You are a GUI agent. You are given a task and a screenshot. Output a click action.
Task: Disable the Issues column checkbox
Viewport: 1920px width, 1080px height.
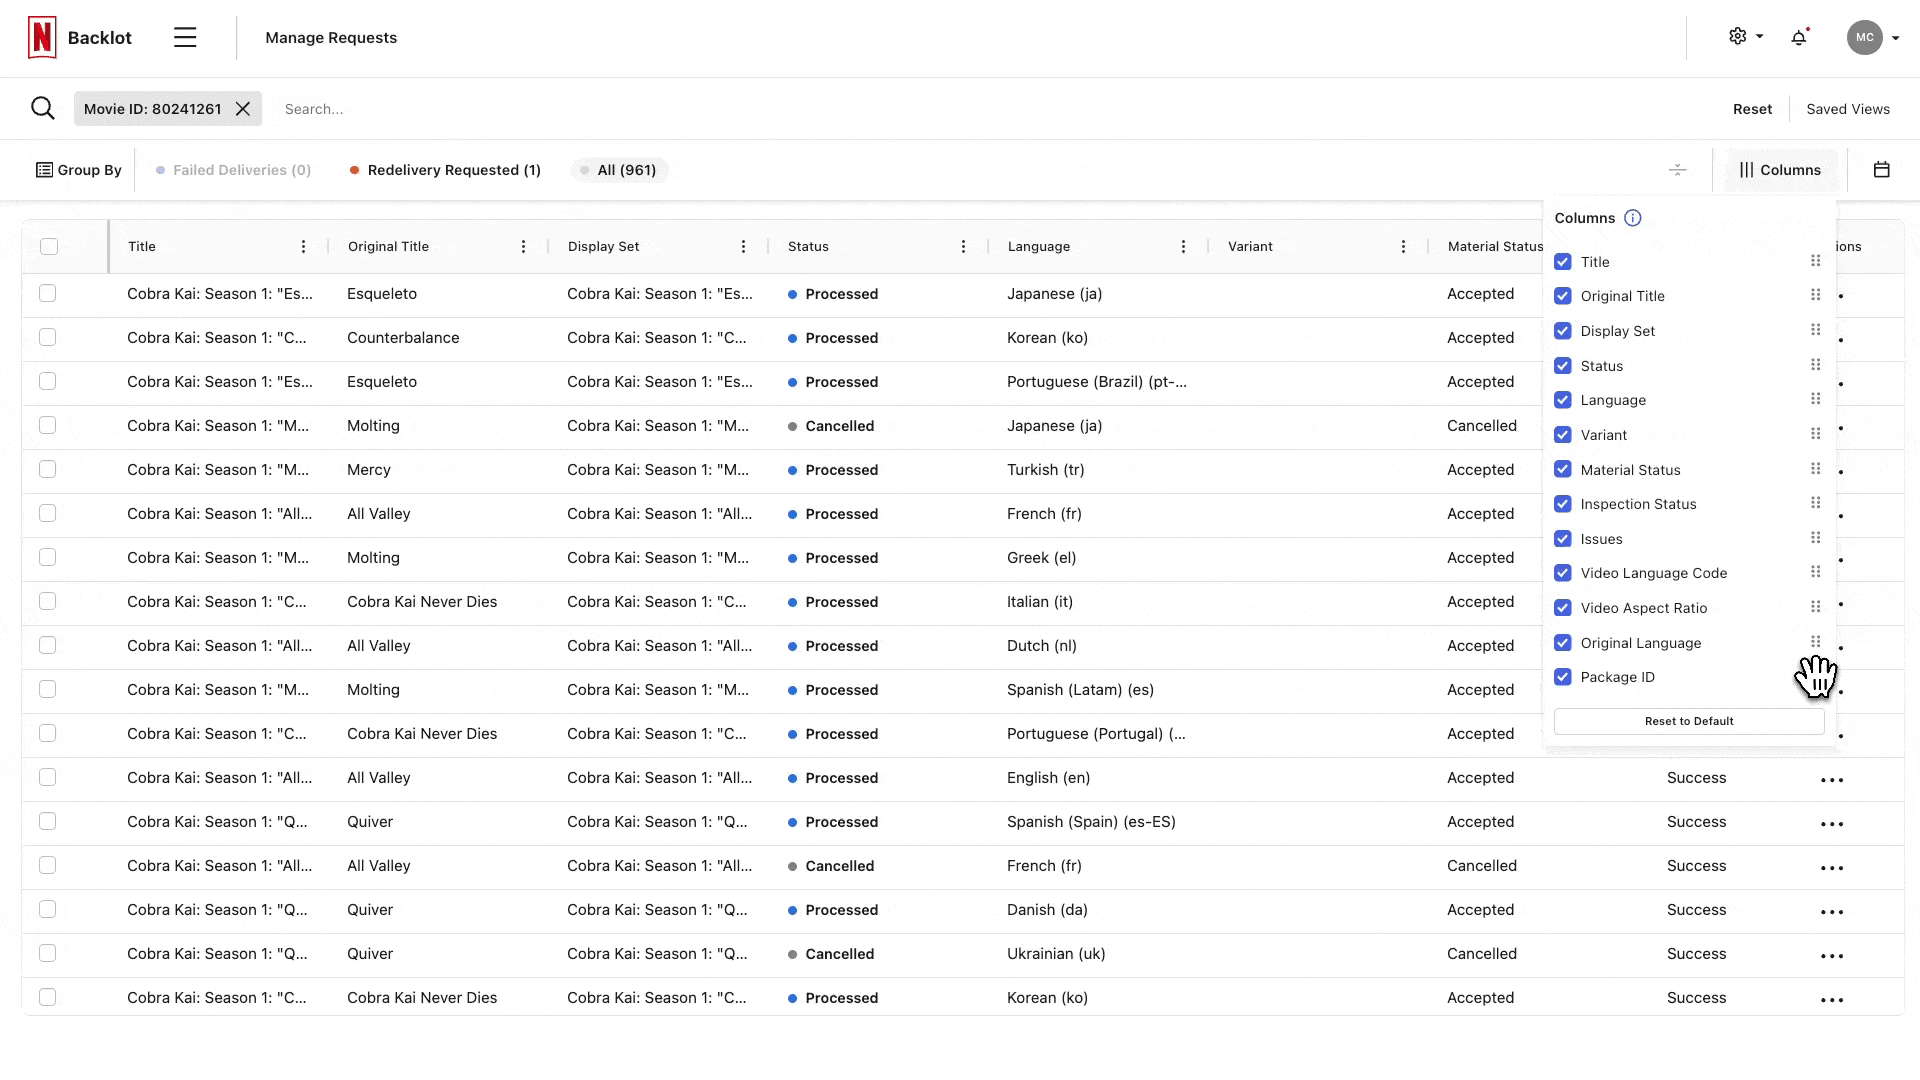pos(1563,538)
